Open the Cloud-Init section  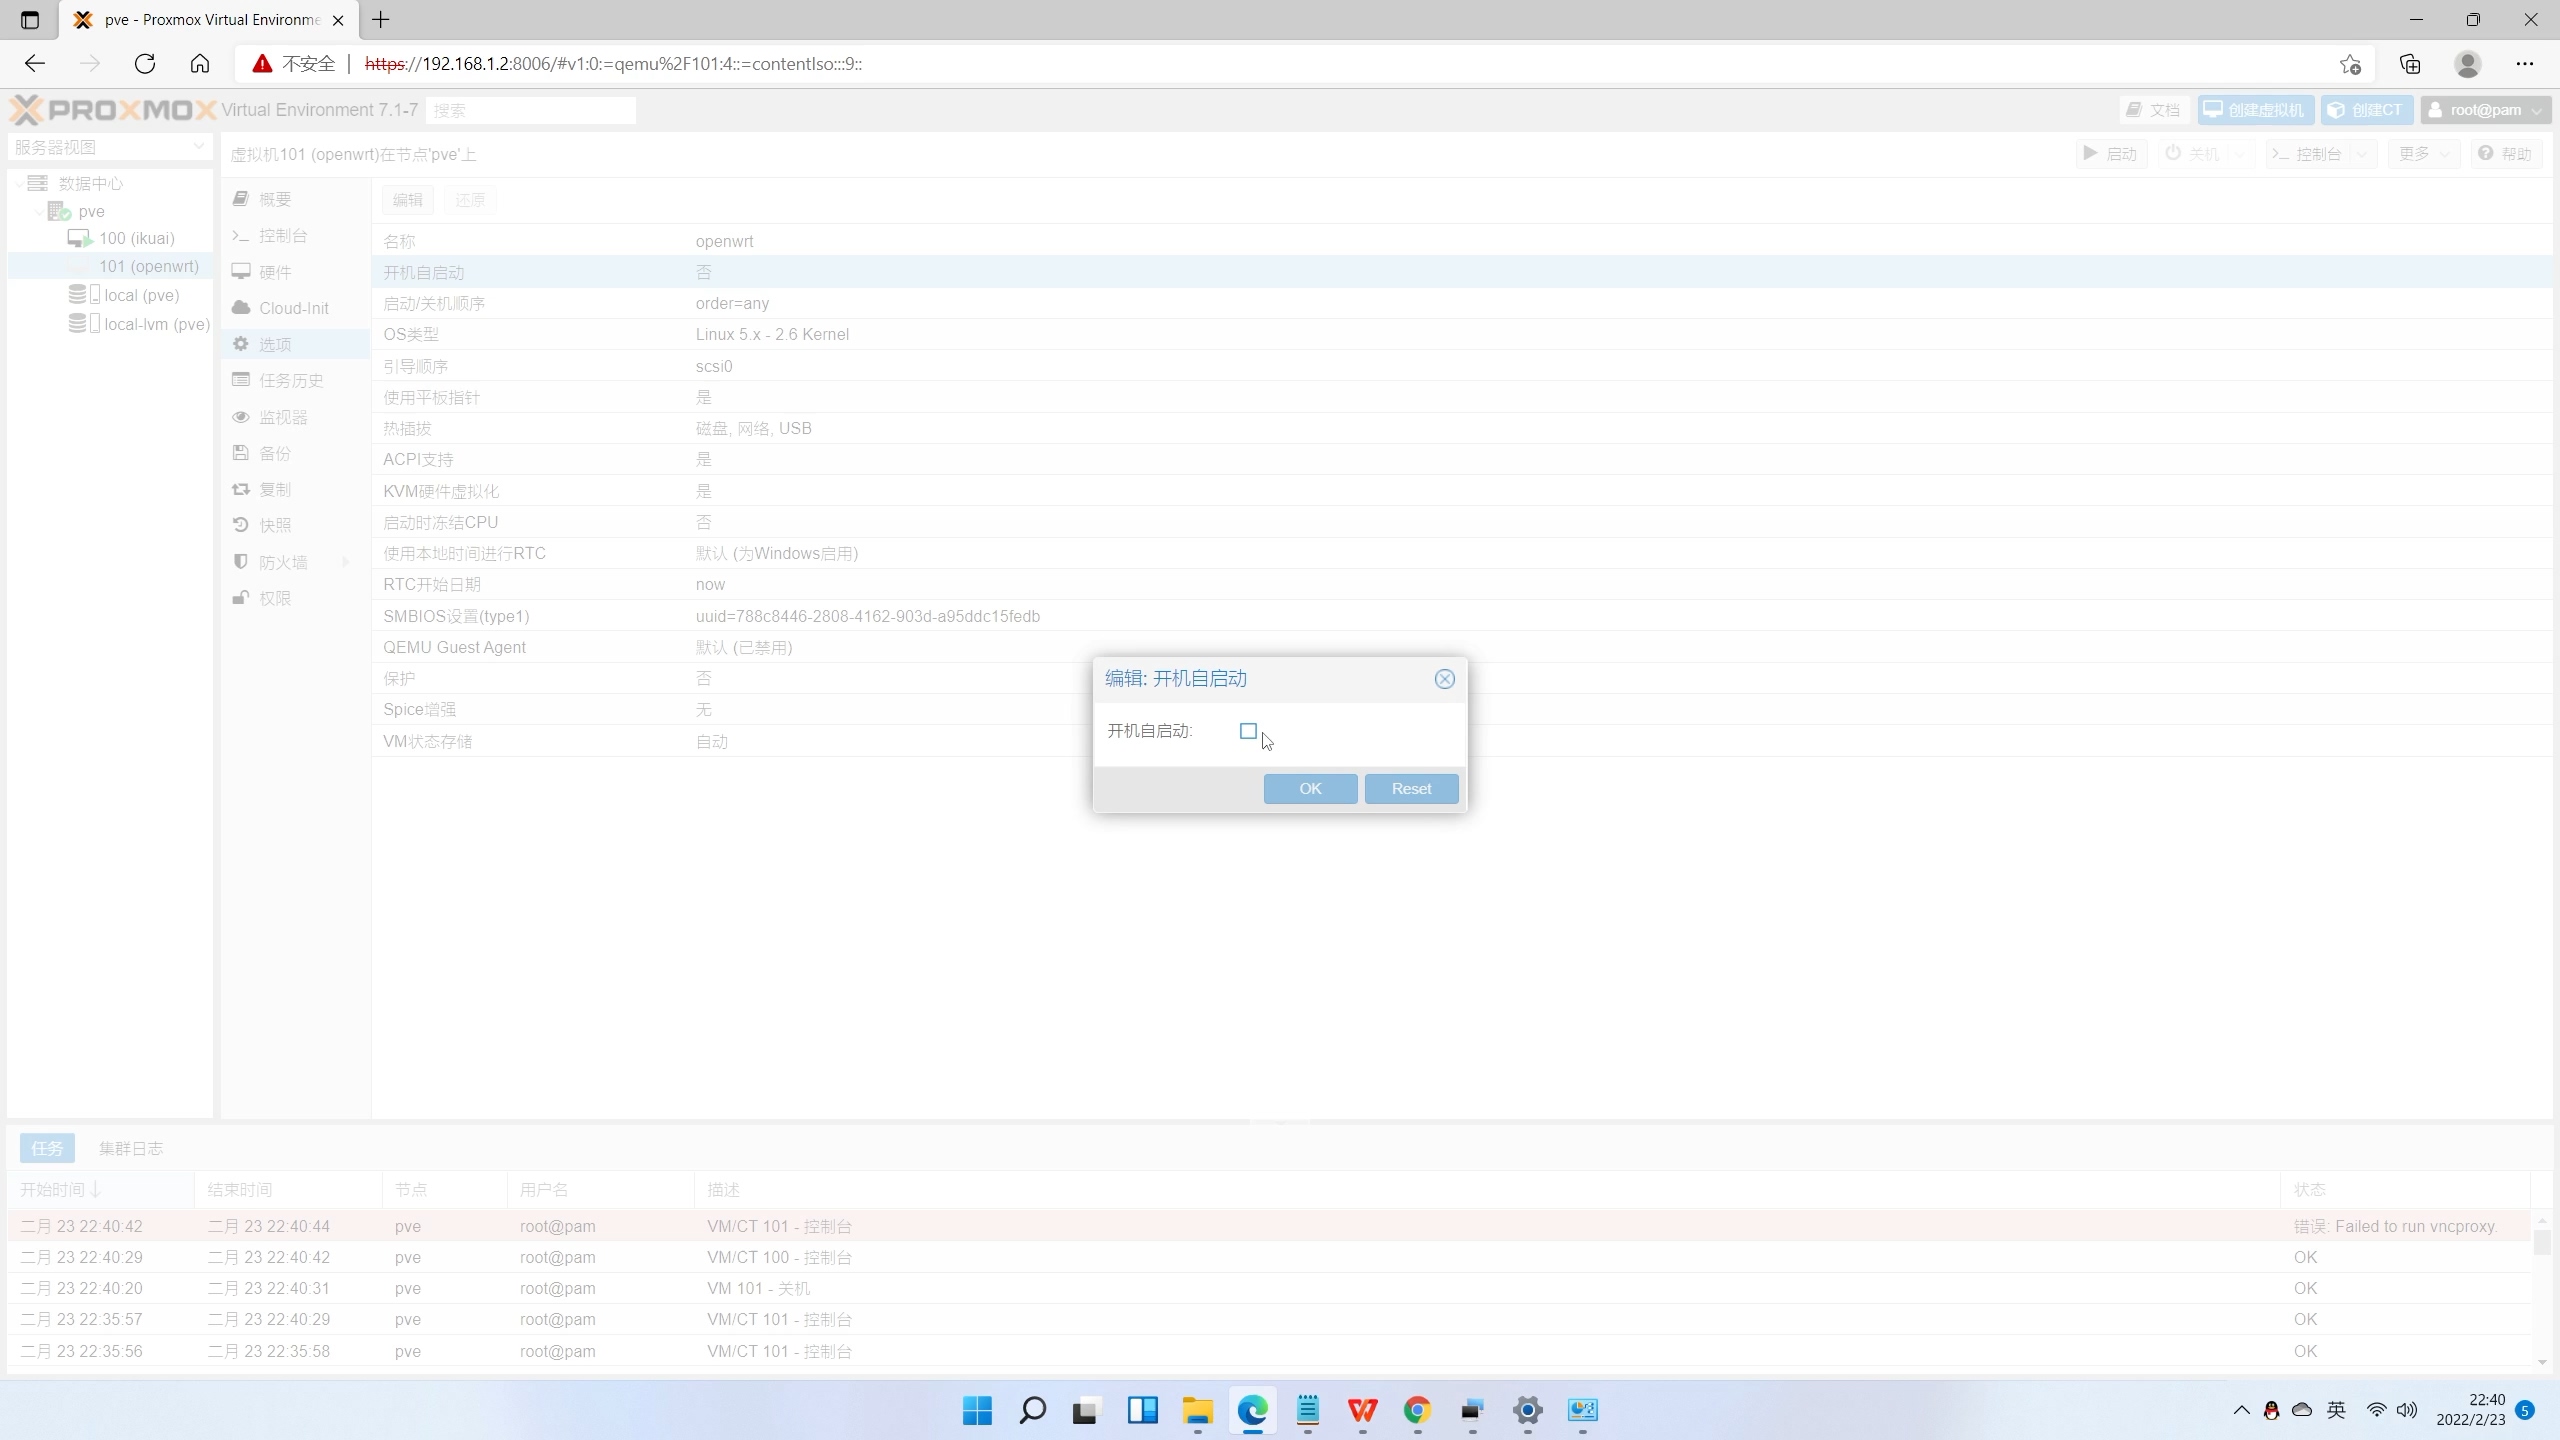(293, 308)
